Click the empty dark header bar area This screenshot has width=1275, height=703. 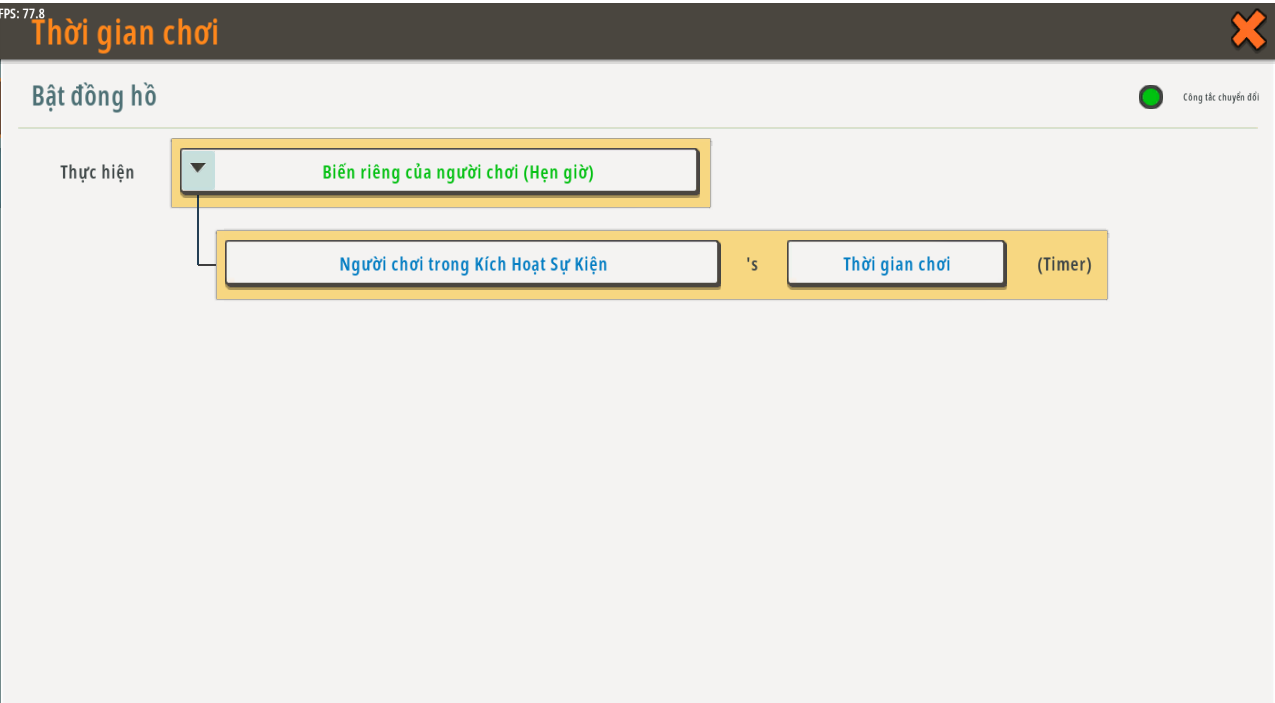(x=700, y=31)
